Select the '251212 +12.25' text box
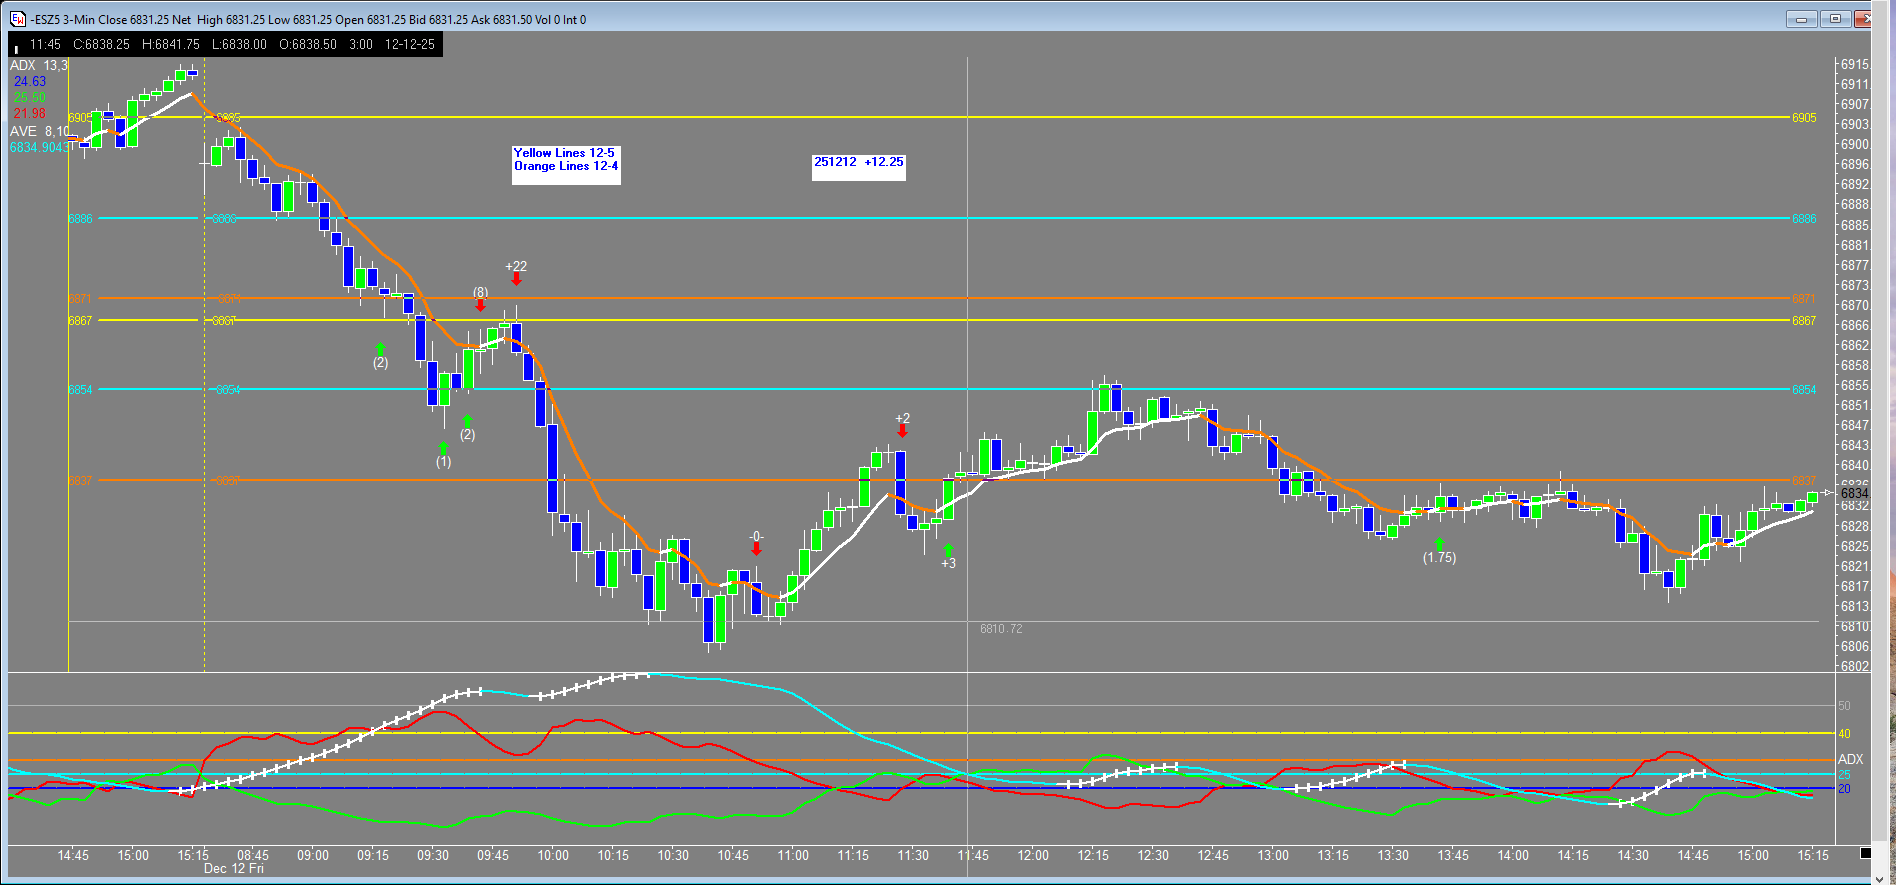Image resolution: width=1896 pixels, height=885 pixels. [x=858, y=162]
